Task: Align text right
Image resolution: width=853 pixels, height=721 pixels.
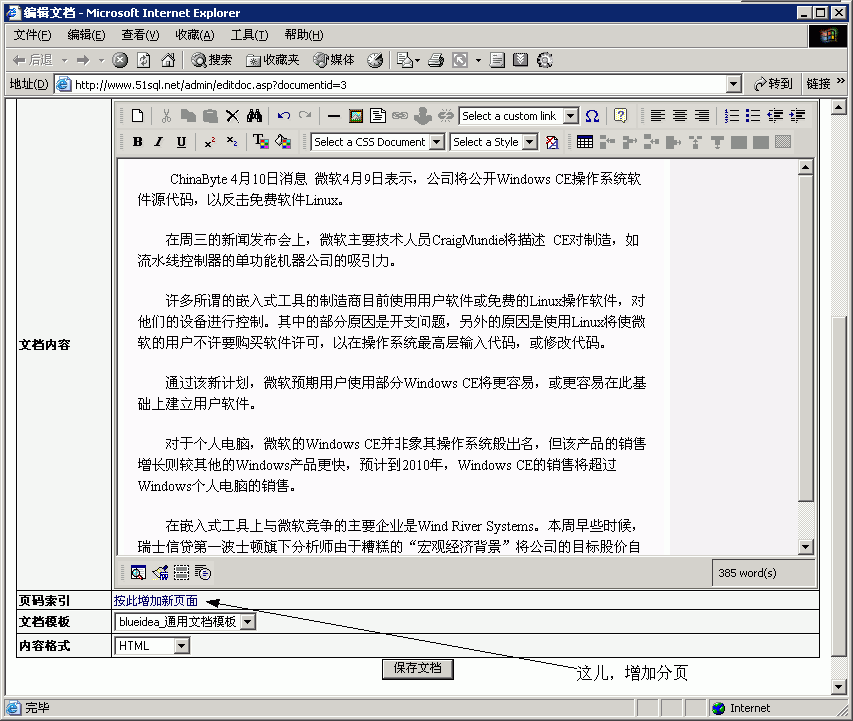Action: point(702,116)
